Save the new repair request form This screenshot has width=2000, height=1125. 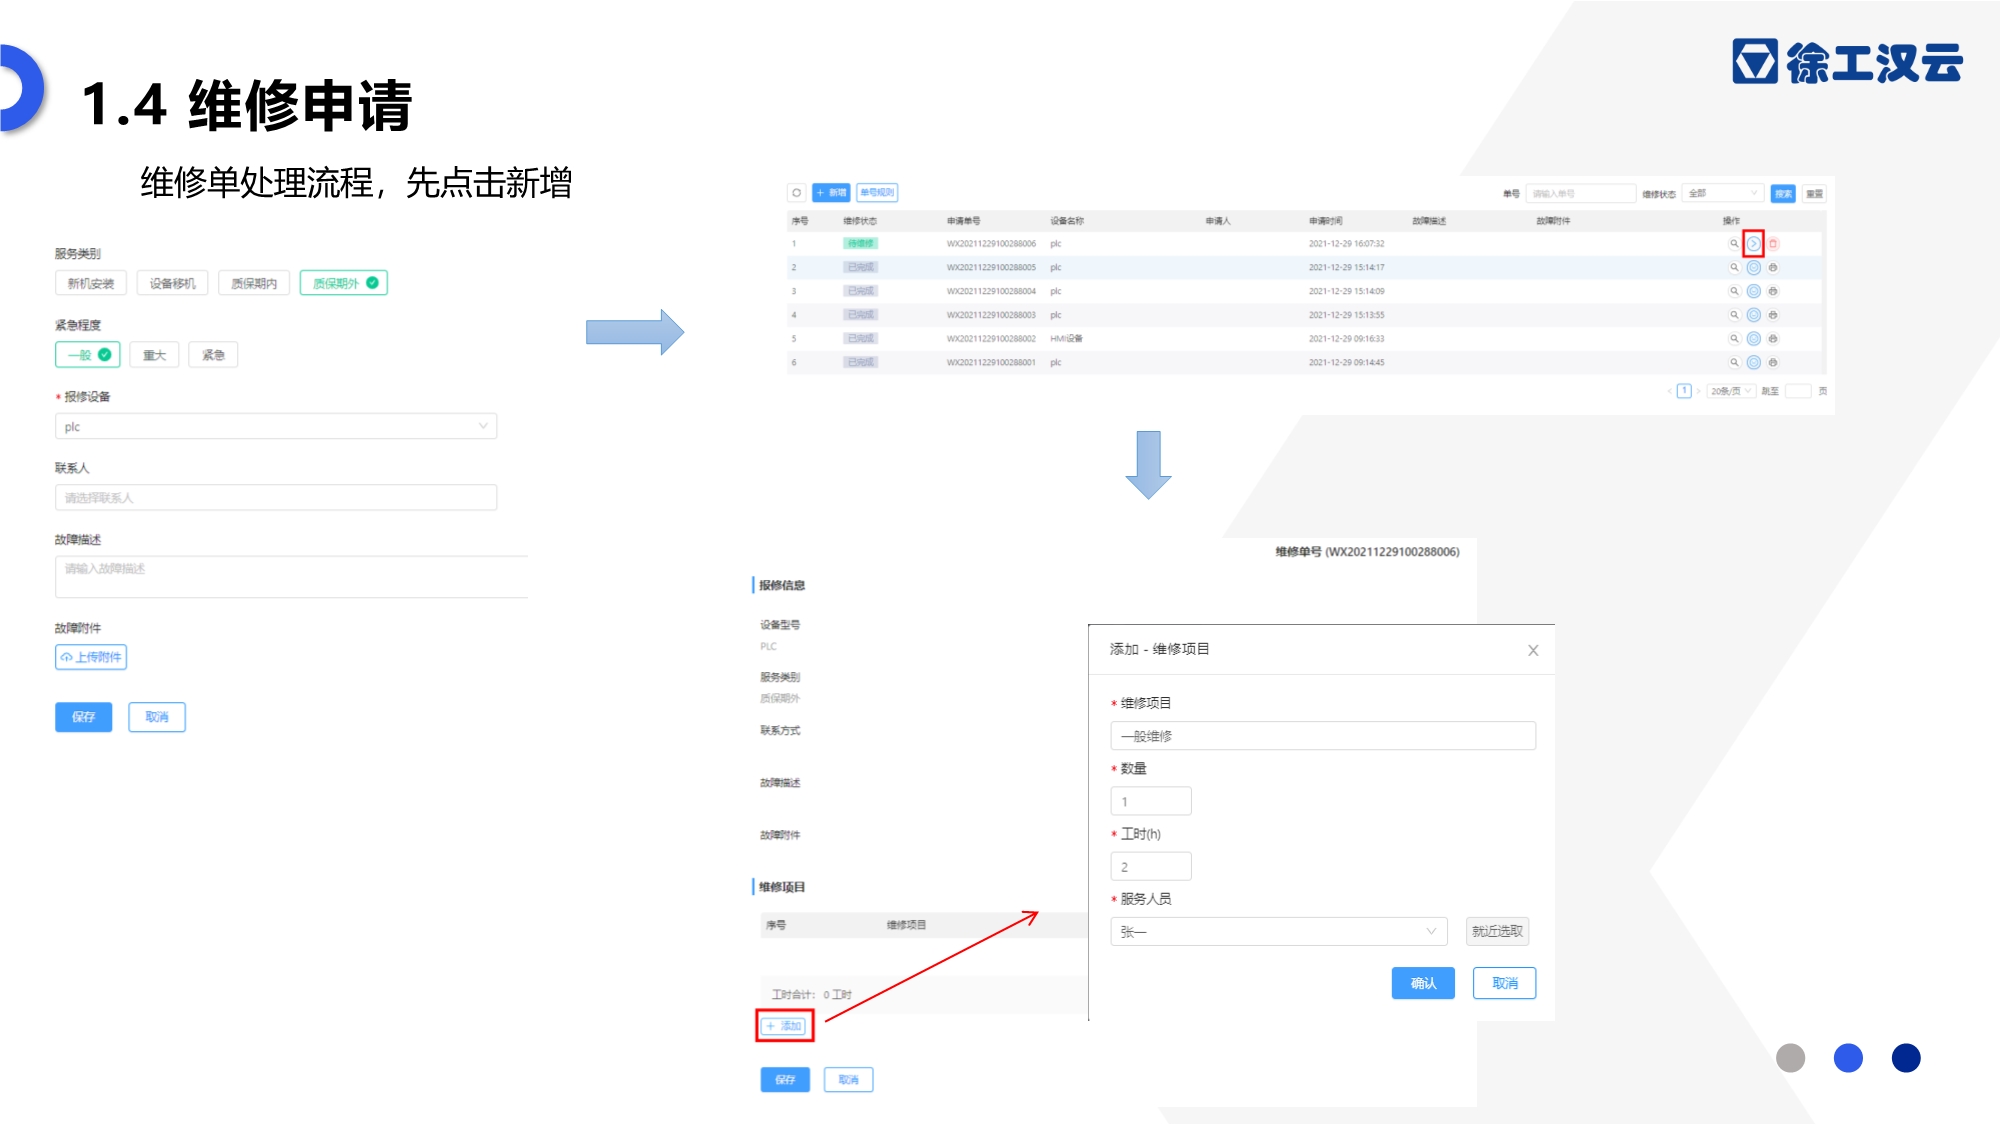coord(84,717)
